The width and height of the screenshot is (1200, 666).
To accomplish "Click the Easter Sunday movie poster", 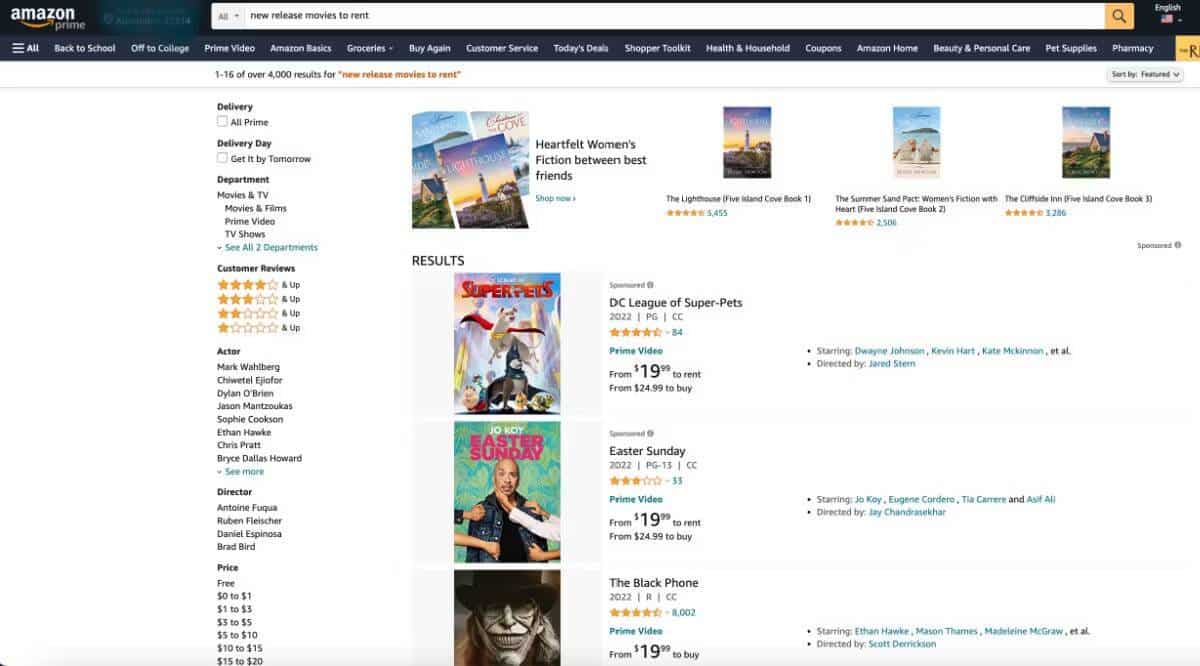I will click(507, 492).
